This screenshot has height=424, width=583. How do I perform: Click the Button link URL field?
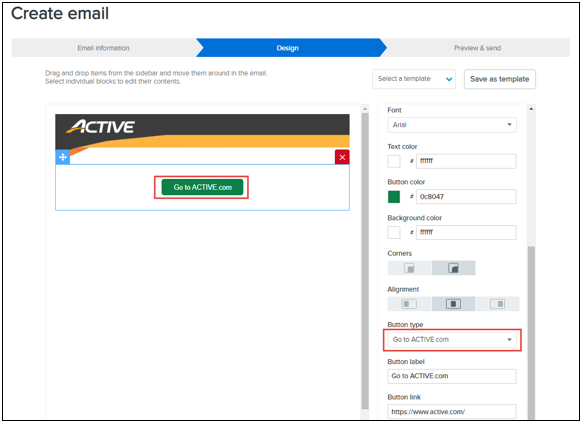click(x=452, y=412)
